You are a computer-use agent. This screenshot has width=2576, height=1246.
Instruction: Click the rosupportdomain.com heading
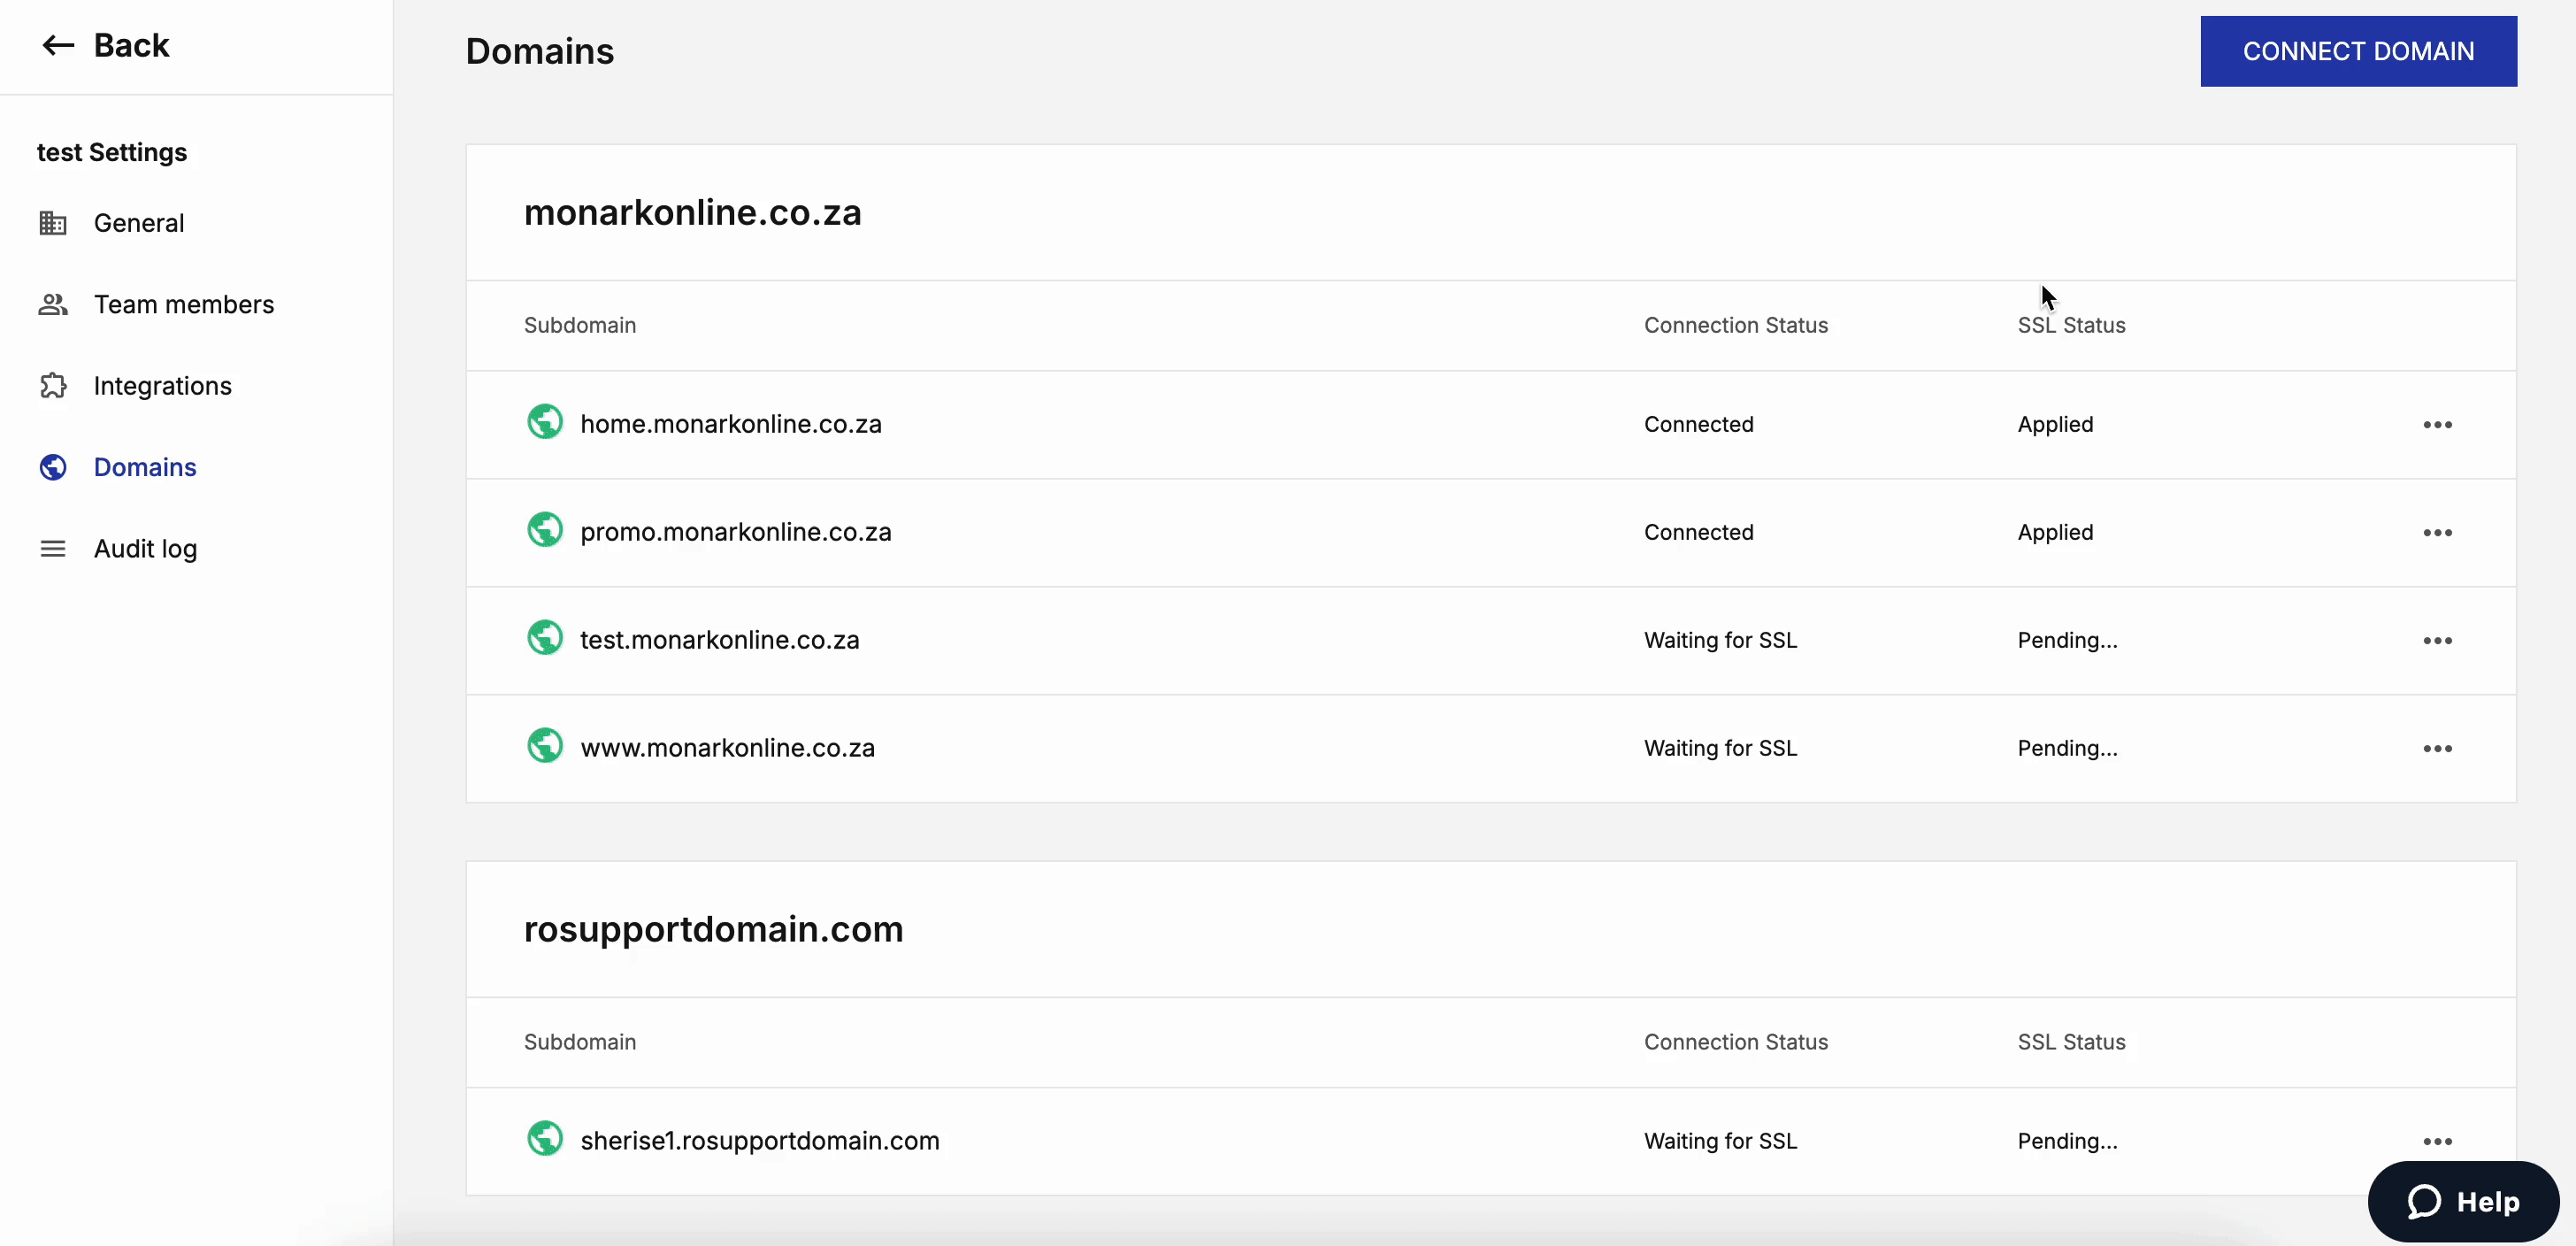(713, 929)
